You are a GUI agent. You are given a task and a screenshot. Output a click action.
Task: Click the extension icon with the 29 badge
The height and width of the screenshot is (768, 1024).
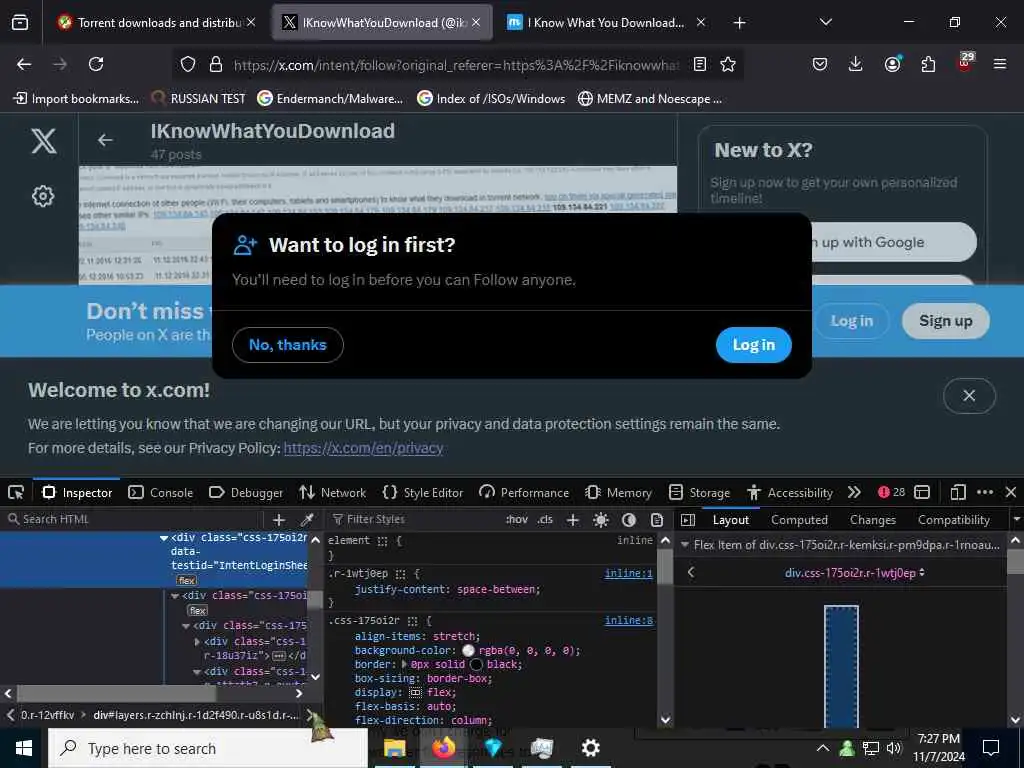[x=965, y=63]
